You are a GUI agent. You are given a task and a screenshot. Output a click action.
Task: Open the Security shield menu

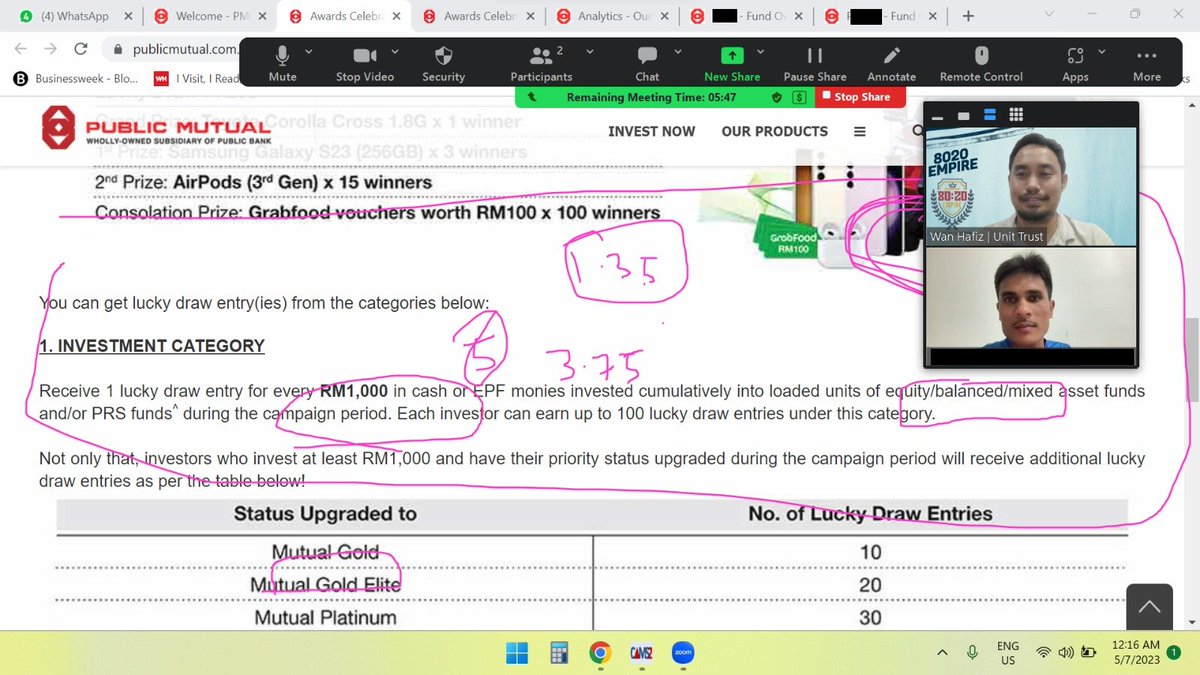(443, 63)
